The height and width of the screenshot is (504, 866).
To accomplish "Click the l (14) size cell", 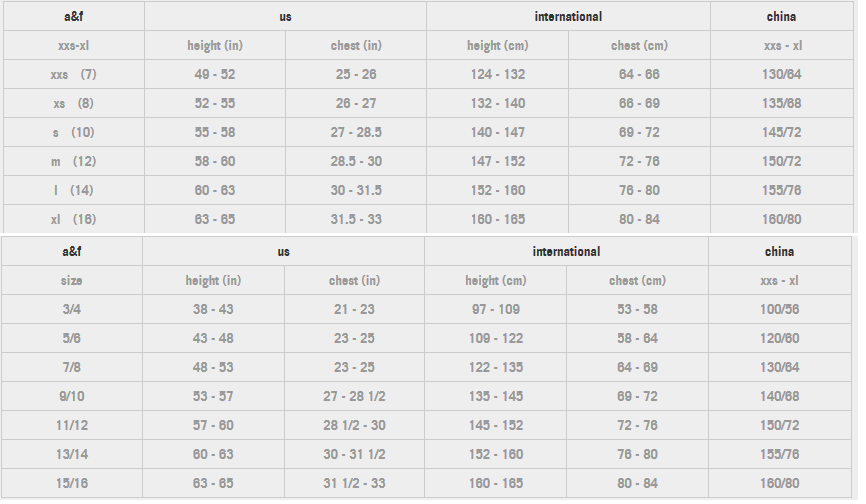I will pyautogui.click(x=73, y=191).
